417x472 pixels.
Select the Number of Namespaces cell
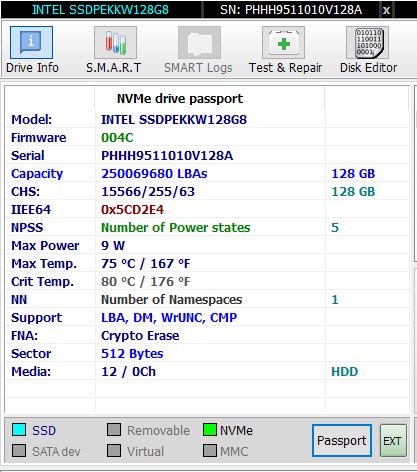[x=172, y=300]
